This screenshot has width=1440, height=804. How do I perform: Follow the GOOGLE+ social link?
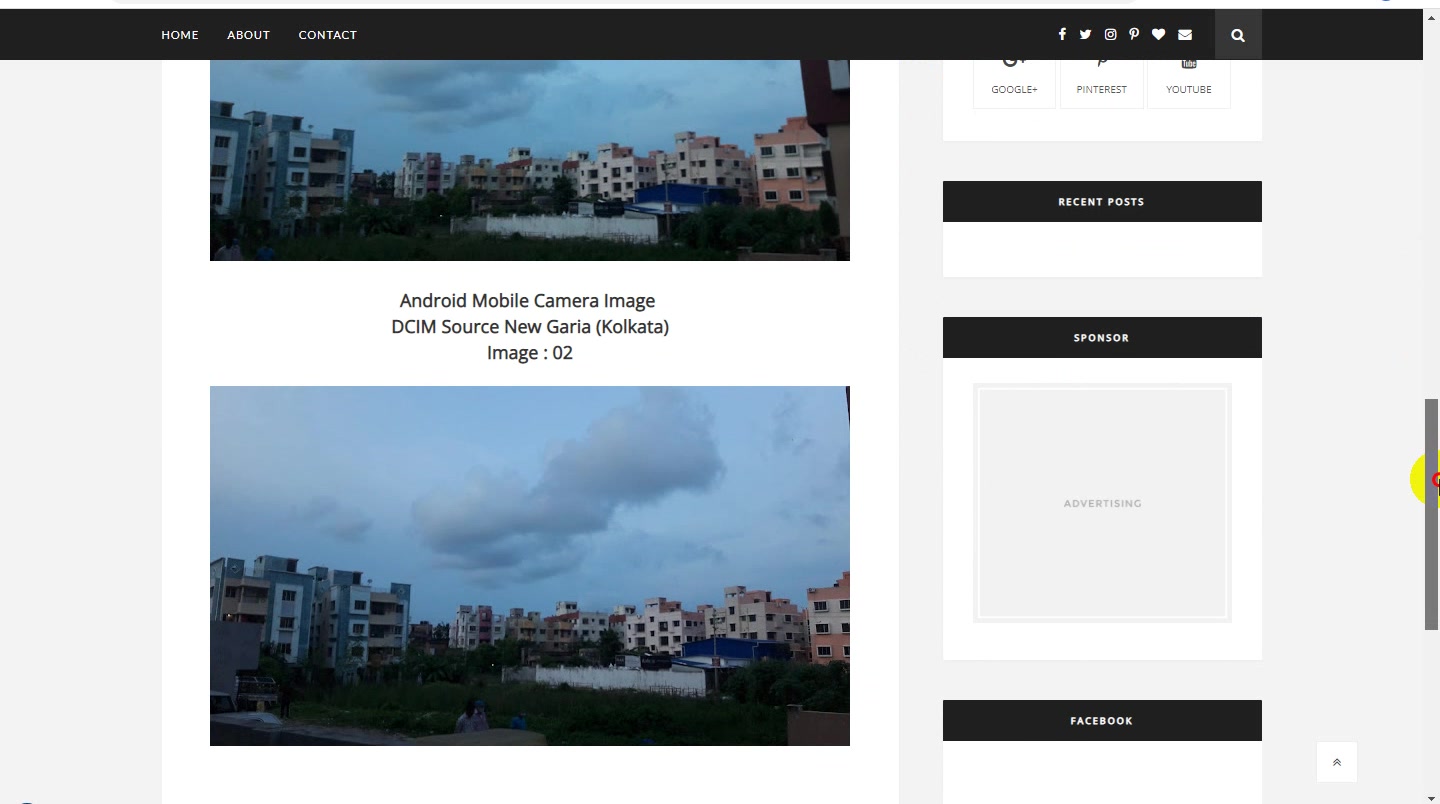(1014, 82)
